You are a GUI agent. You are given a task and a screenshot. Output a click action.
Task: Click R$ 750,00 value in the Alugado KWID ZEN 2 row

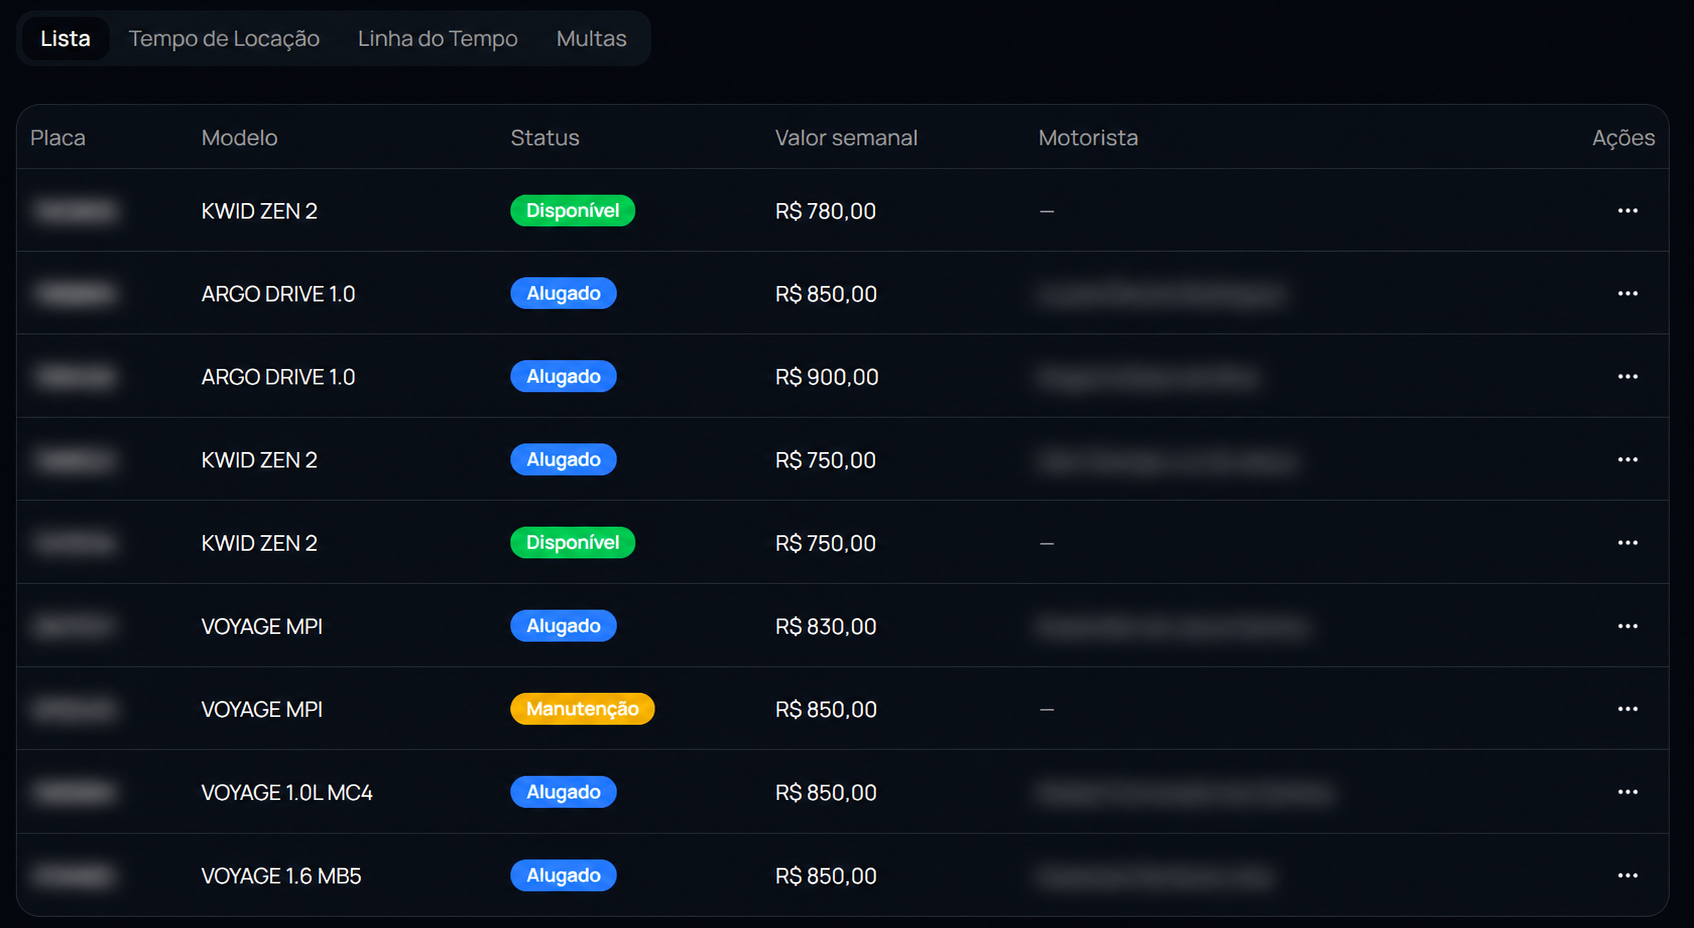825,460
